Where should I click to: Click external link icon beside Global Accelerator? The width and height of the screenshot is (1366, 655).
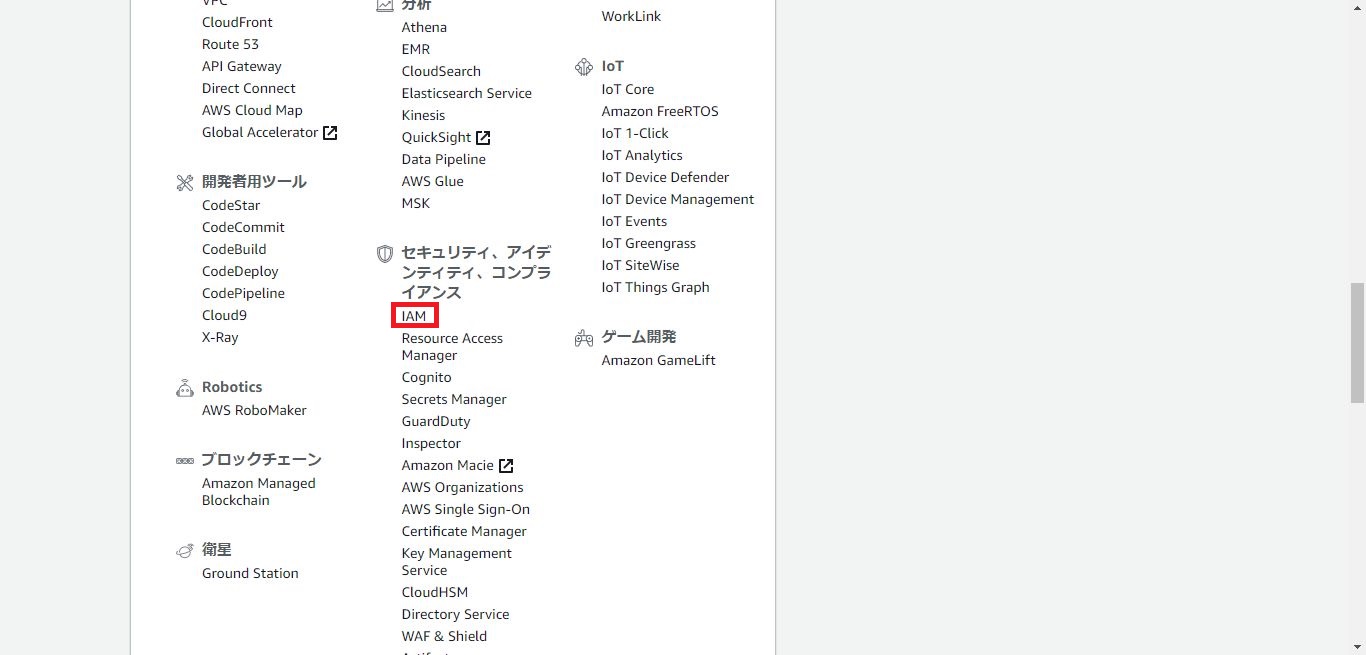330,133
